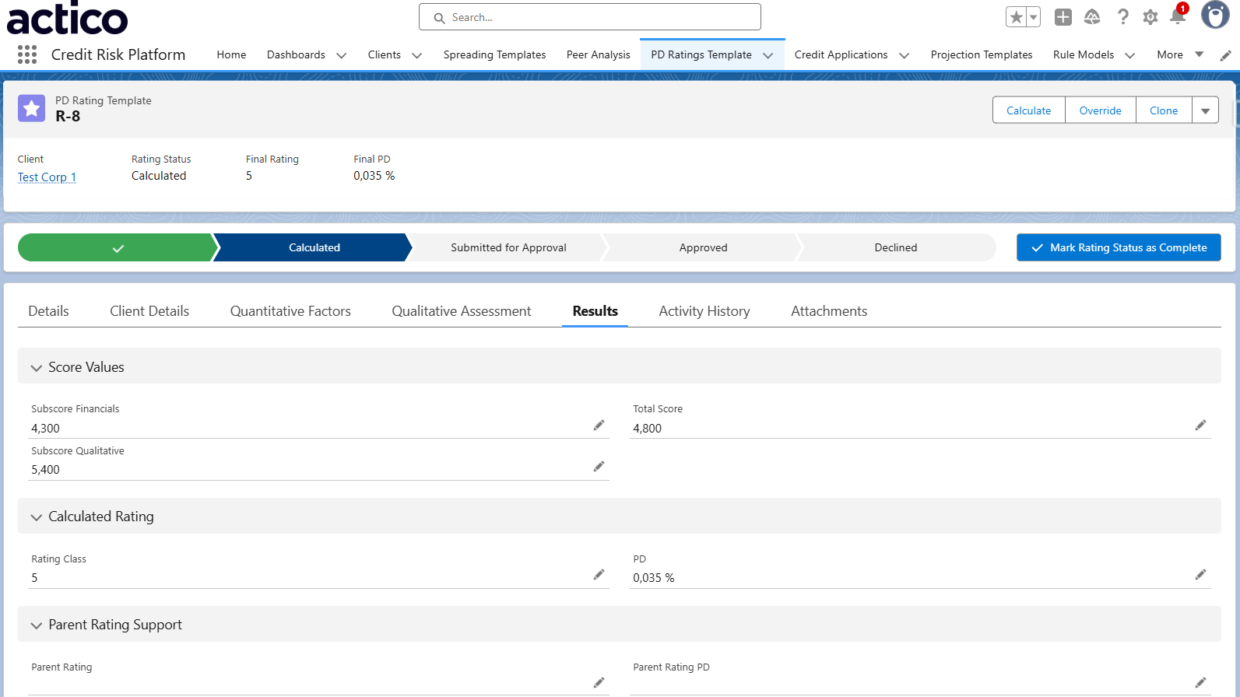This screenshot has height=697, width=1240.
Task: Click the edit navigation pencil icon
Action: (x=1224, y=55)
